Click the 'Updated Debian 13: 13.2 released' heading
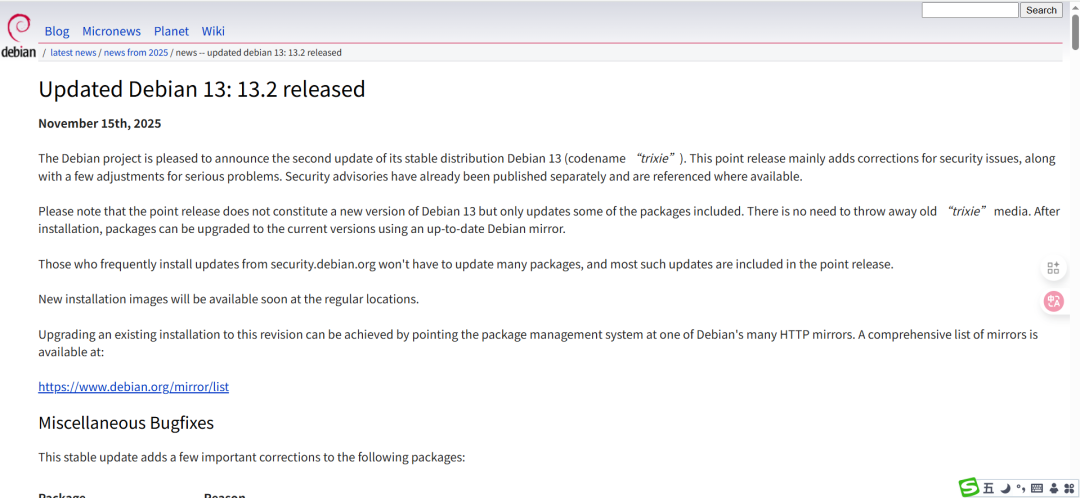Image resolution: width=1080 pixels, height=498 pixels. 202,89
